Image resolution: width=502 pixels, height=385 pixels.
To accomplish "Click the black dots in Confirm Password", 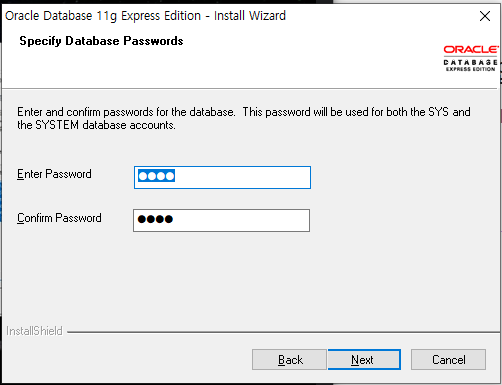I will [155, 219].
